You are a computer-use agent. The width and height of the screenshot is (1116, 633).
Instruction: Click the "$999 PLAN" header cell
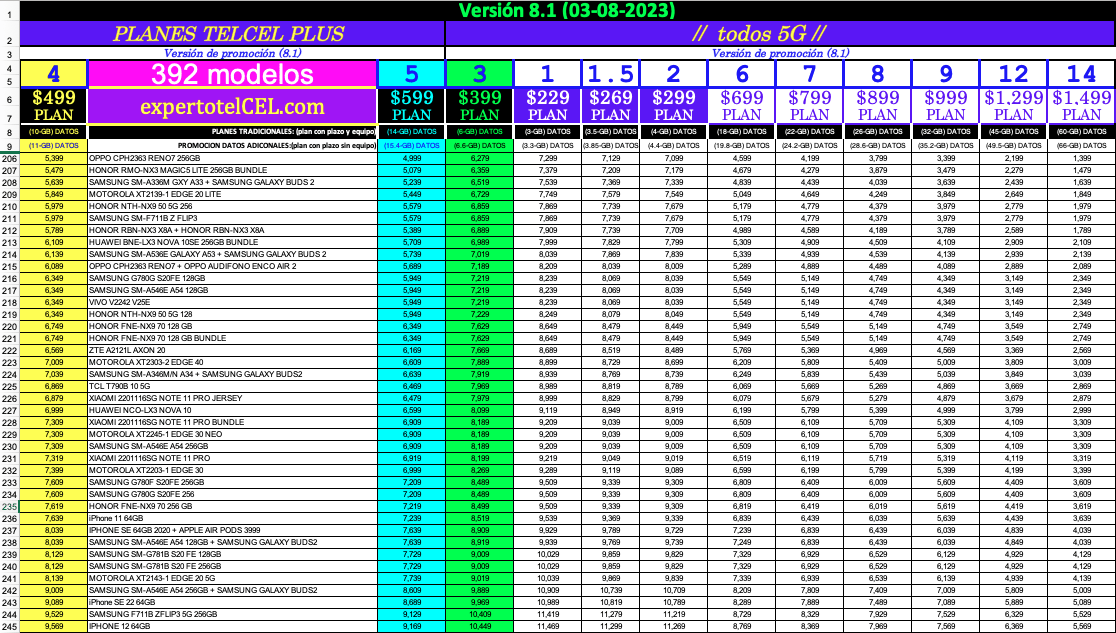[x=945, y=106]
